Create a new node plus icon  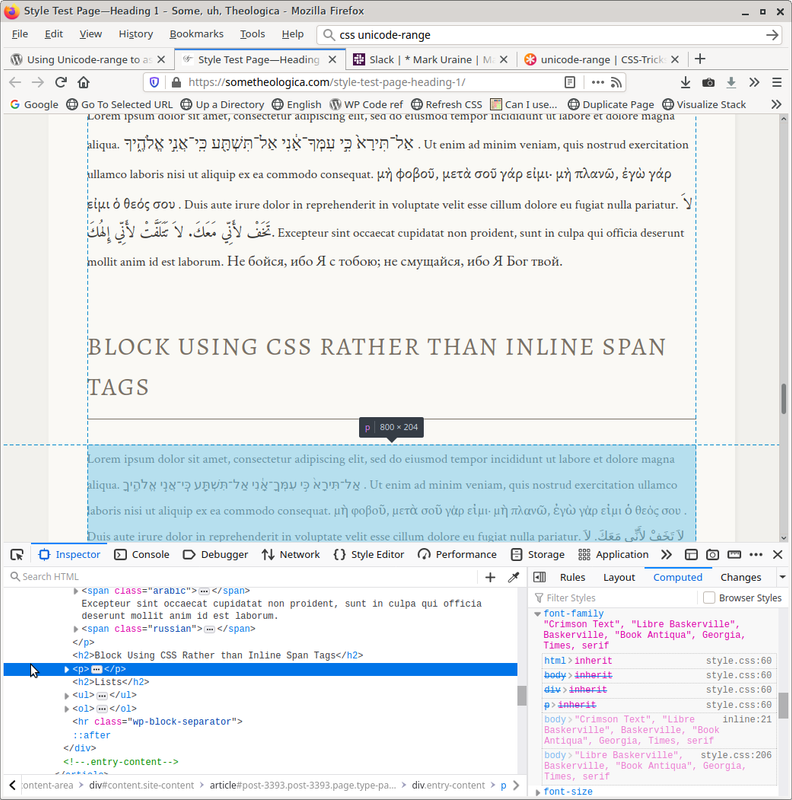pyautogui.click(x=490, y=577)
